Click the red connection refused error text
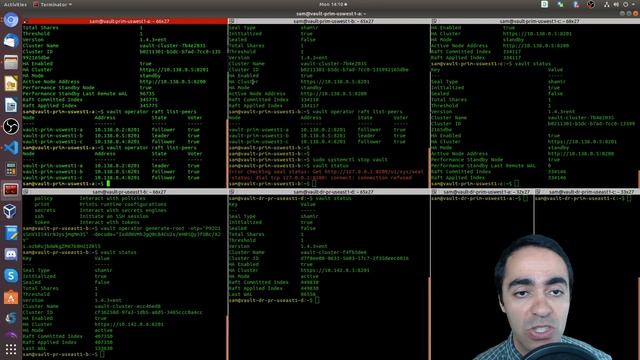 tap(326, 175)
